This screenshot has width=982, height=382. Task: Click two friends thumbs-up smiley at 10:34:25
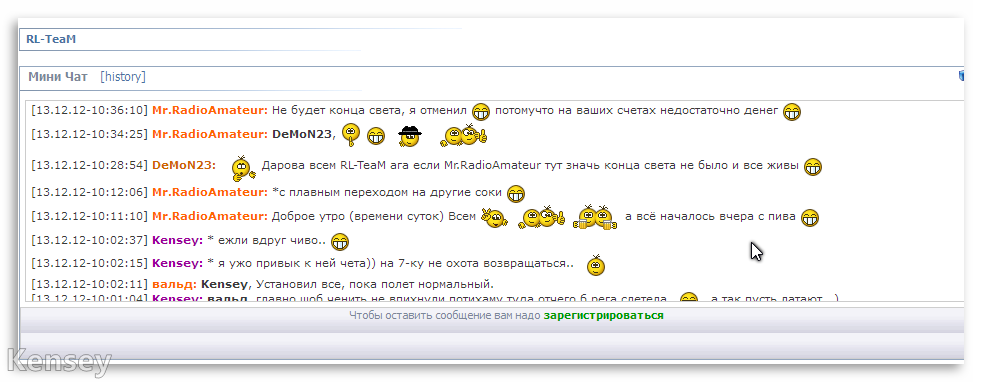click(x=463, y=135)
